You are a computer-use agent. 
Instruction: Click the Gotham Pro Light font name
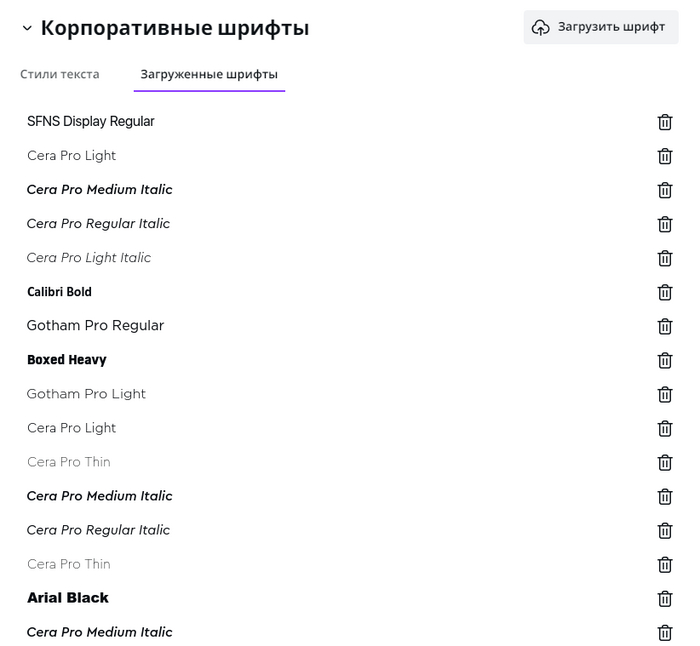pyautogui.click(x=86, y=394)
